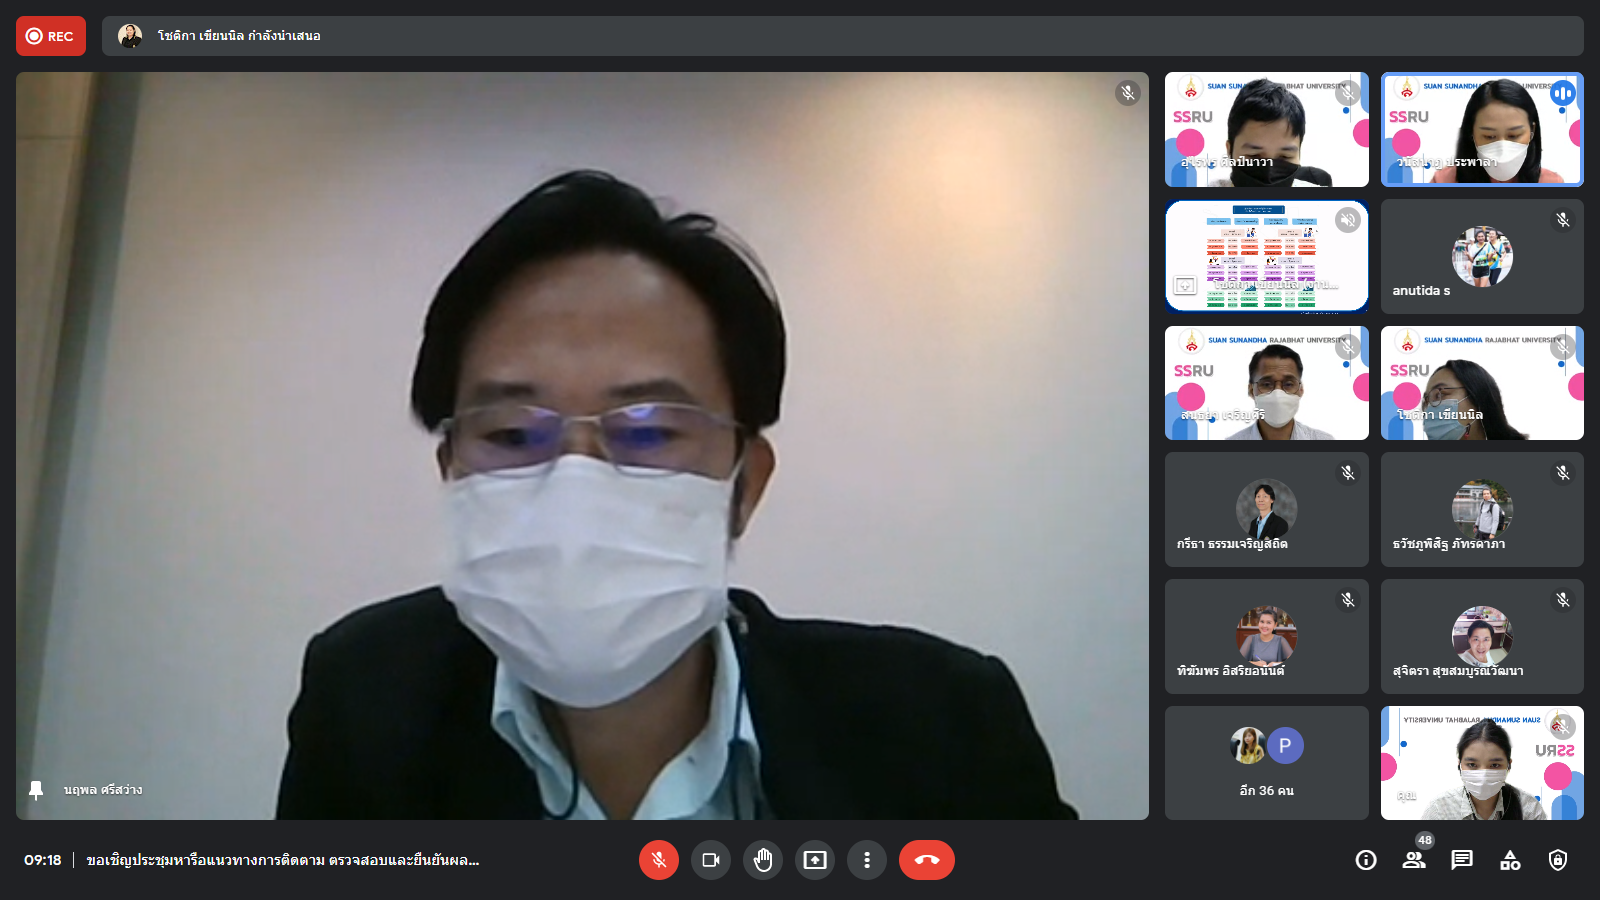
Task: Open the chat messages panel
Action: pyautogui.click(x=1462, y=860)
